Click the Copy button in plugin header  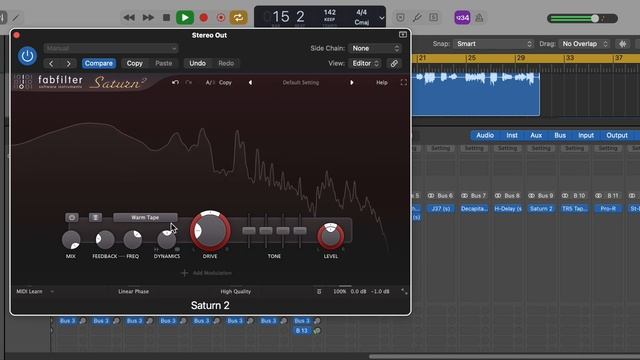coord(134,63)
